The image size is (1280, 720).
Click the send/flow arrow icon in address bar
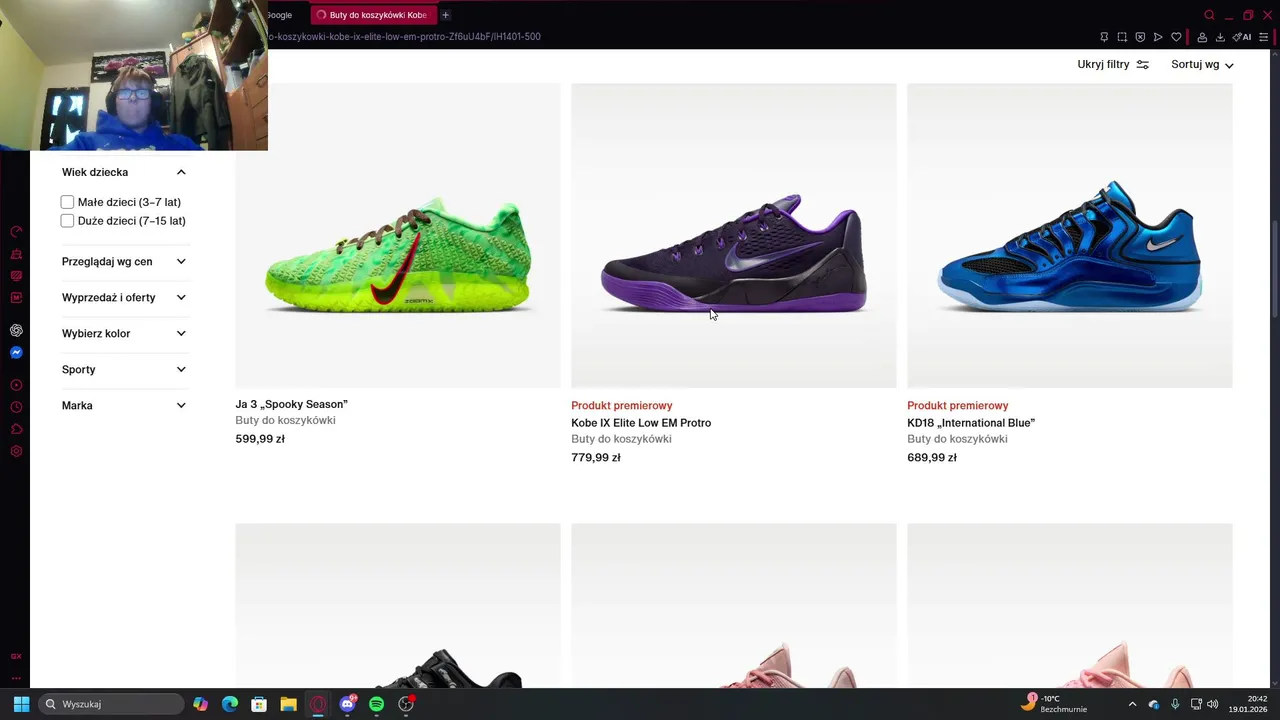tap(1158, 37)
